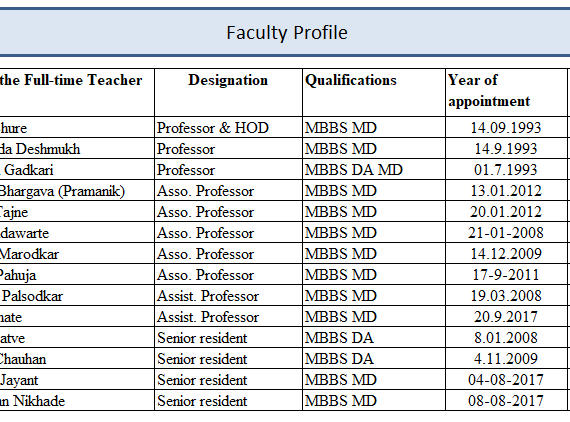This screenshot has height=422, width=570.
Task: Click the Year of appointment header
Action: click(x=506, y=92)
